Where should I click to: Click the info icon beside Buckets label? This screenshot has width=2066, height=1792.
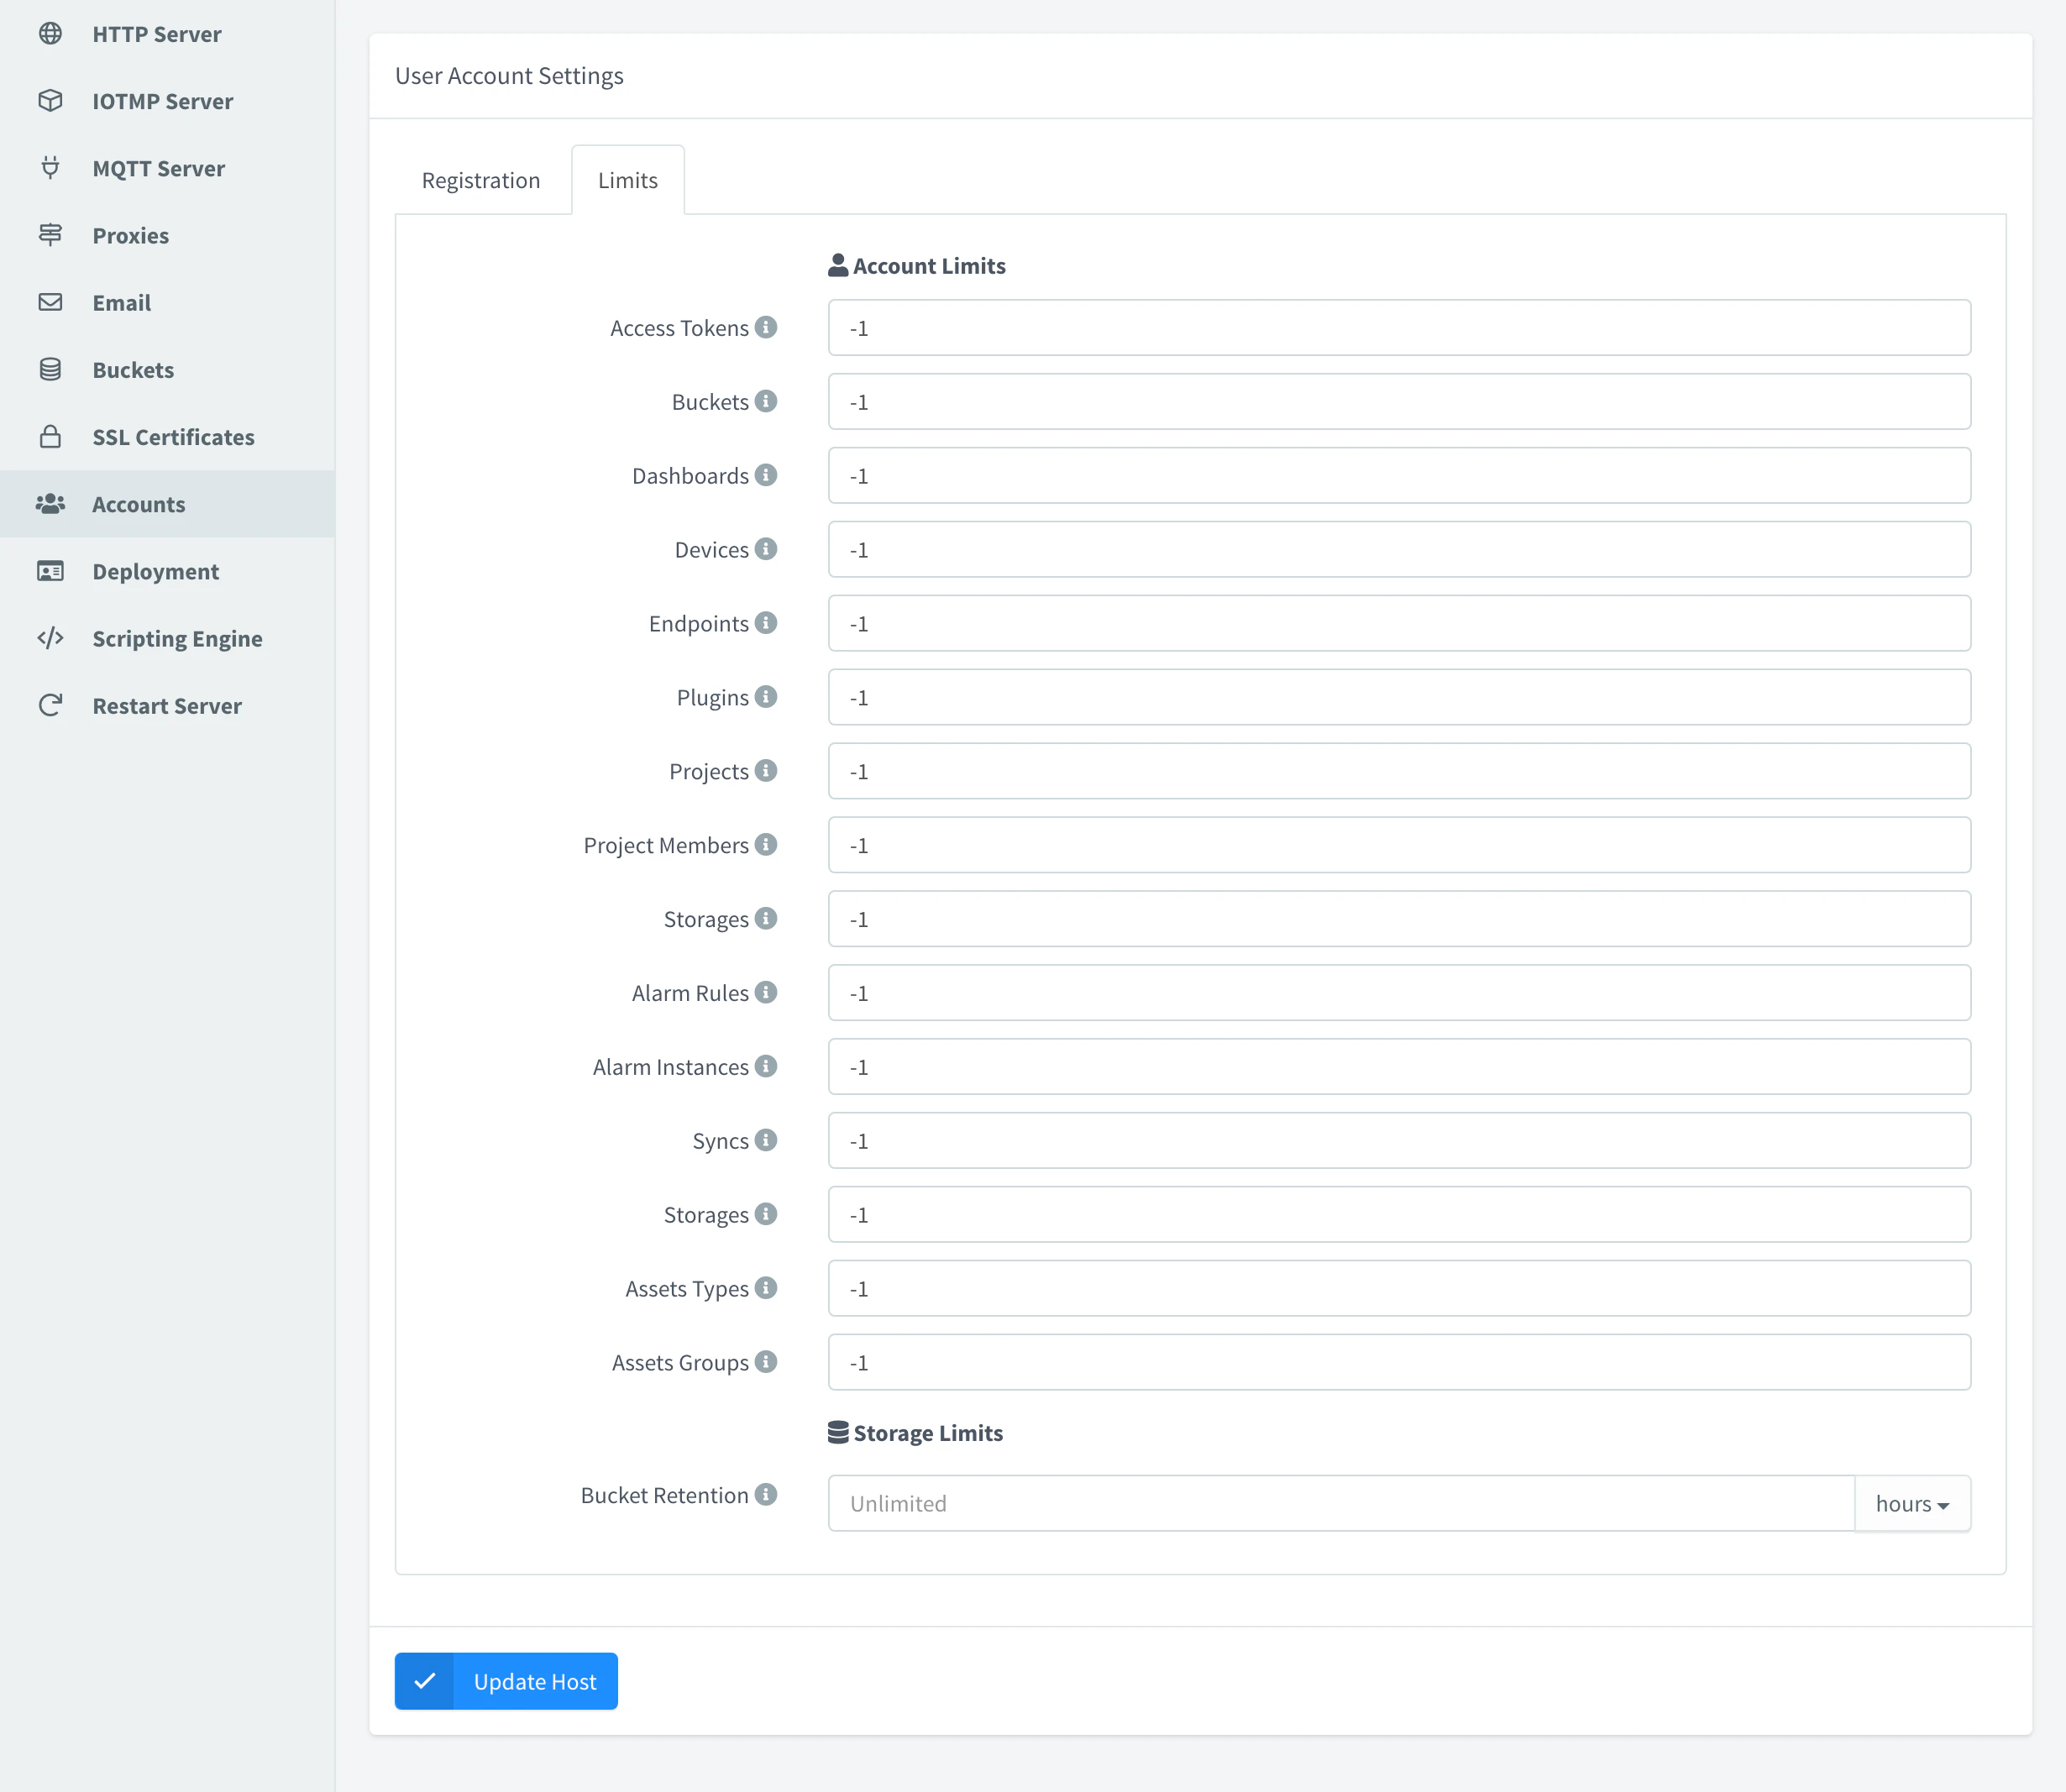[x=766, y=401]
